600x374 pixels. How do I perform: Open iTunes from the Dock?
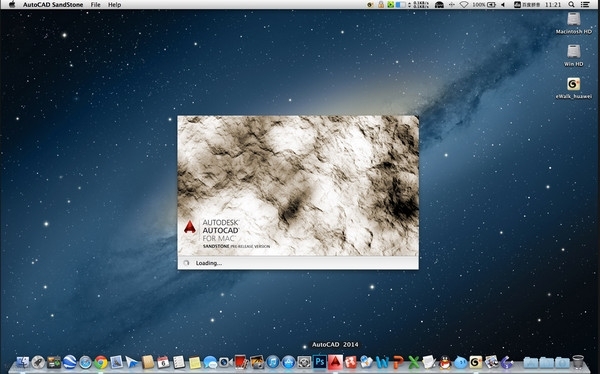tap(273, 362)
